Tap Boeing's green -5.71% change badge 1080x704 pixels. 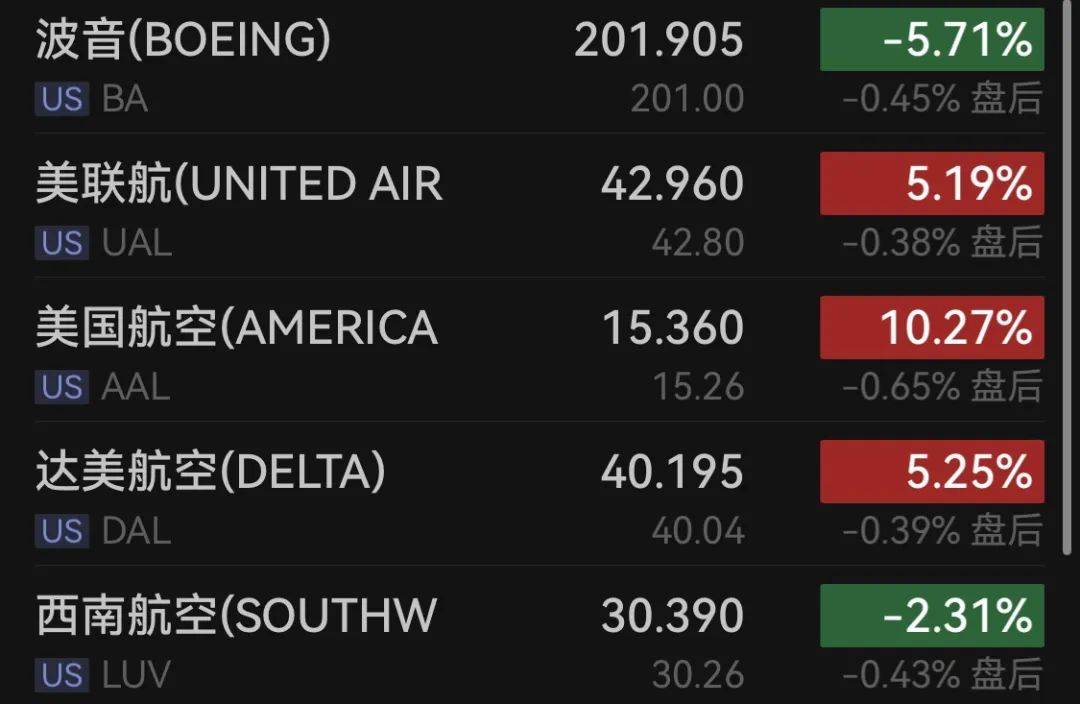tap(932, 39)
